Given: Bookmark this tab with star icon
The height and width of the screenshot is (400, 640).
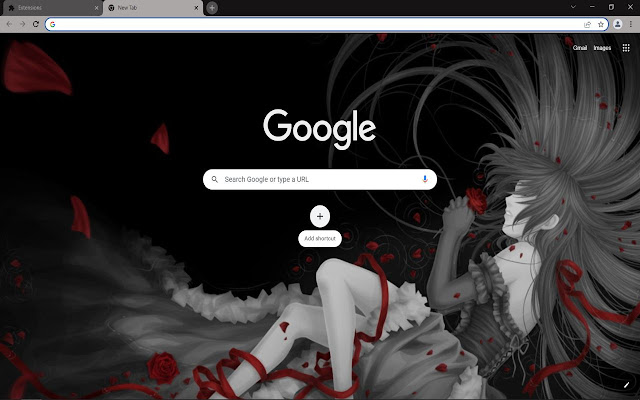Looking at the screenshot, I should (600, 24).
